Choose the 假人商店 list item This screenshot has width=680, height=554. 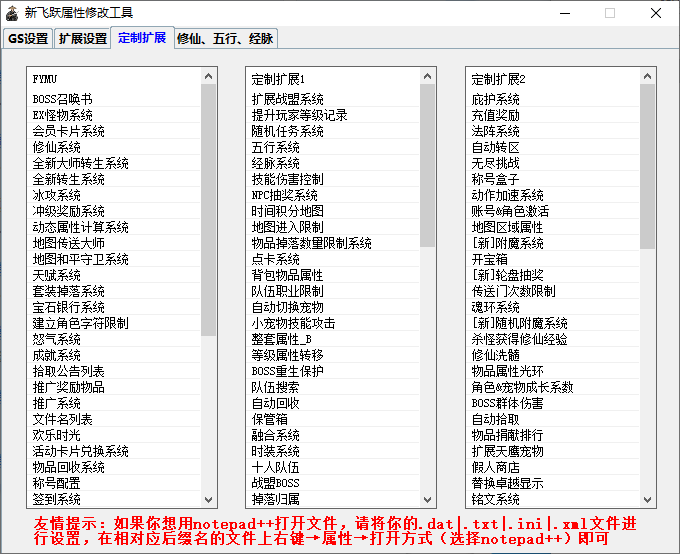pyautogui.click(x=495, y=467)
